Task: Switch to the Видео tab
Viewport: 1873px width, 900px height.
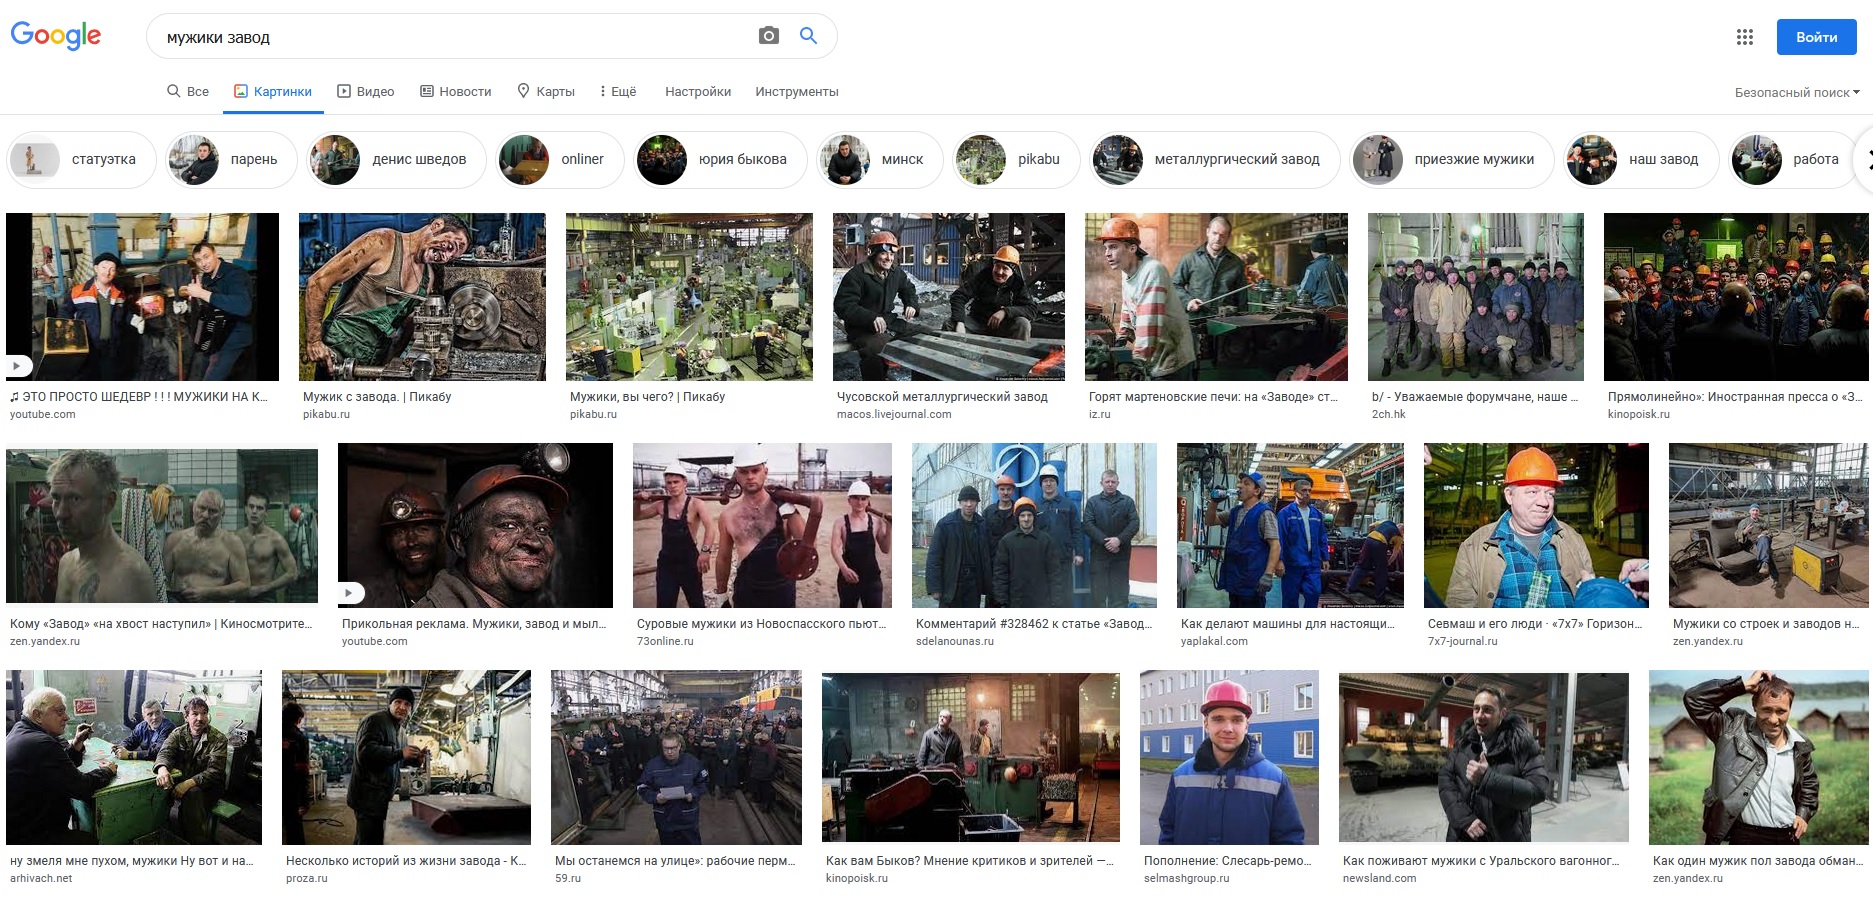Action: pyautogui.click(x=366, y=91)
